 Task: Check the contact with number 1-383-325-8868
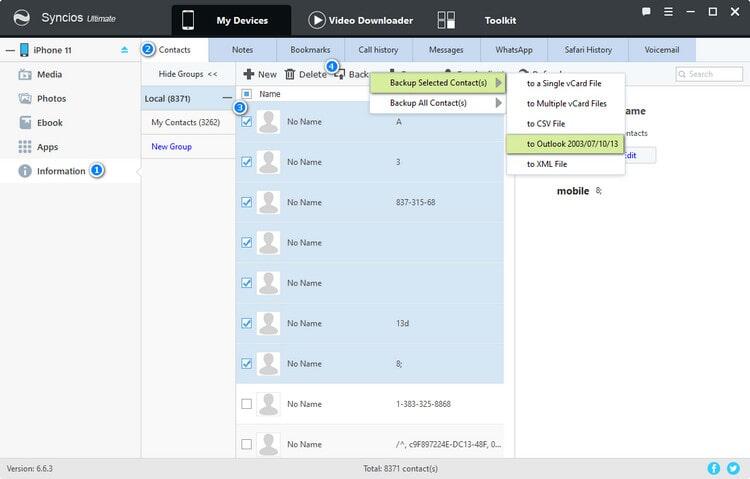coord(247,404)
